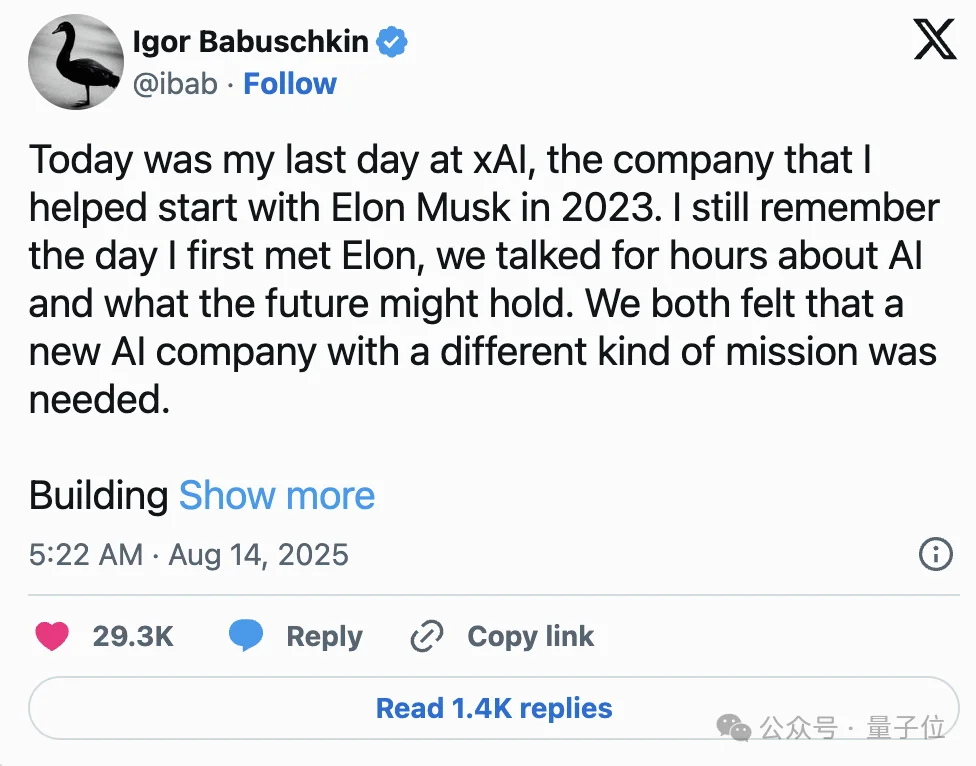976x766 pixels.
Task: Open Igor Babuschkin's profile name
Action: coord(250,42)
